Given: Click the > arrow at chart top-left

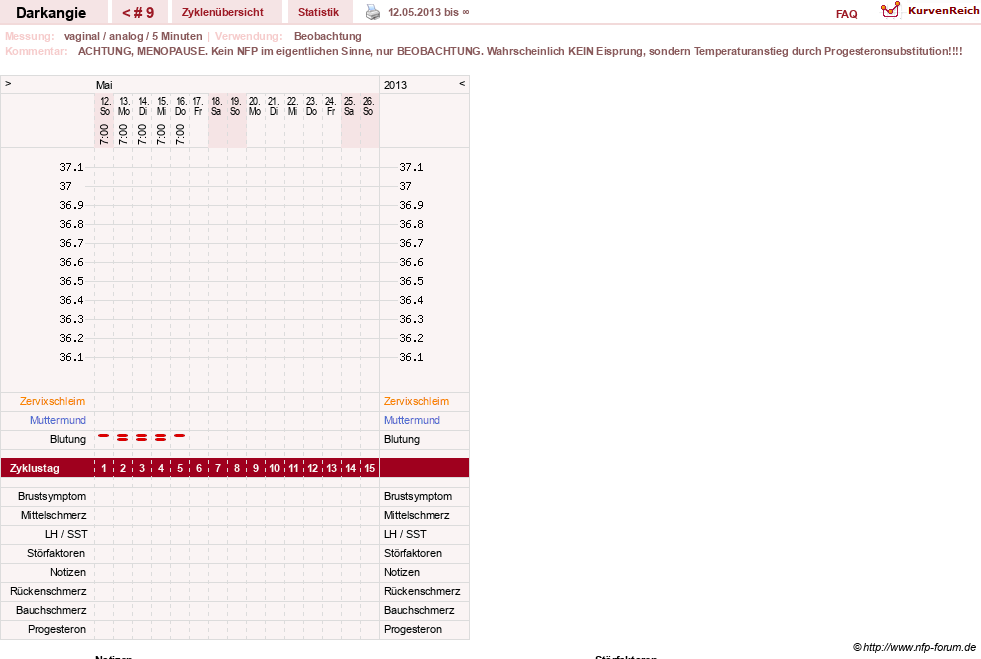Looking at the screenshot, I should tap(8, 83).
